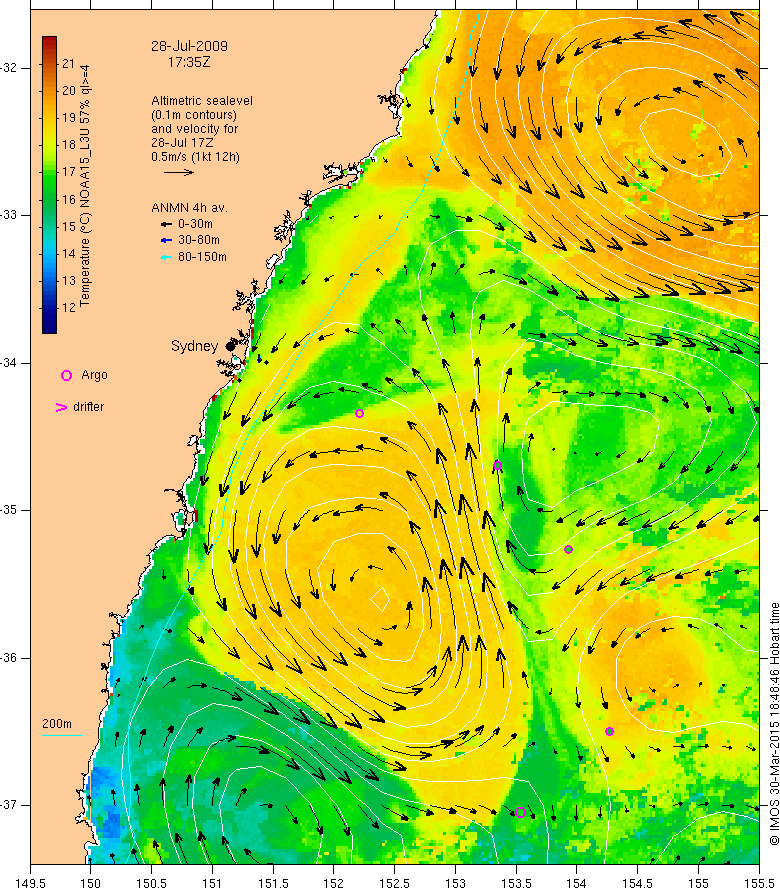Click the '-32' latitude axis label
Screen dimensions: 780x890
tap(9, 68)
